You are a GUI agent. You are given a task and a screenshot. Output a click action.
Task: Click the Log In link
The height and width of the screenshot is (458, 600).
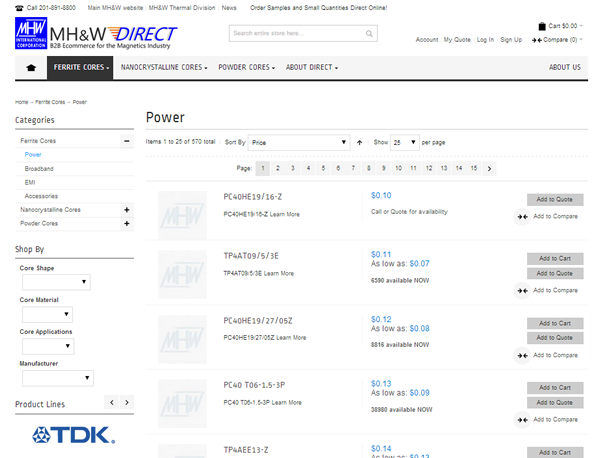[485, 40]
